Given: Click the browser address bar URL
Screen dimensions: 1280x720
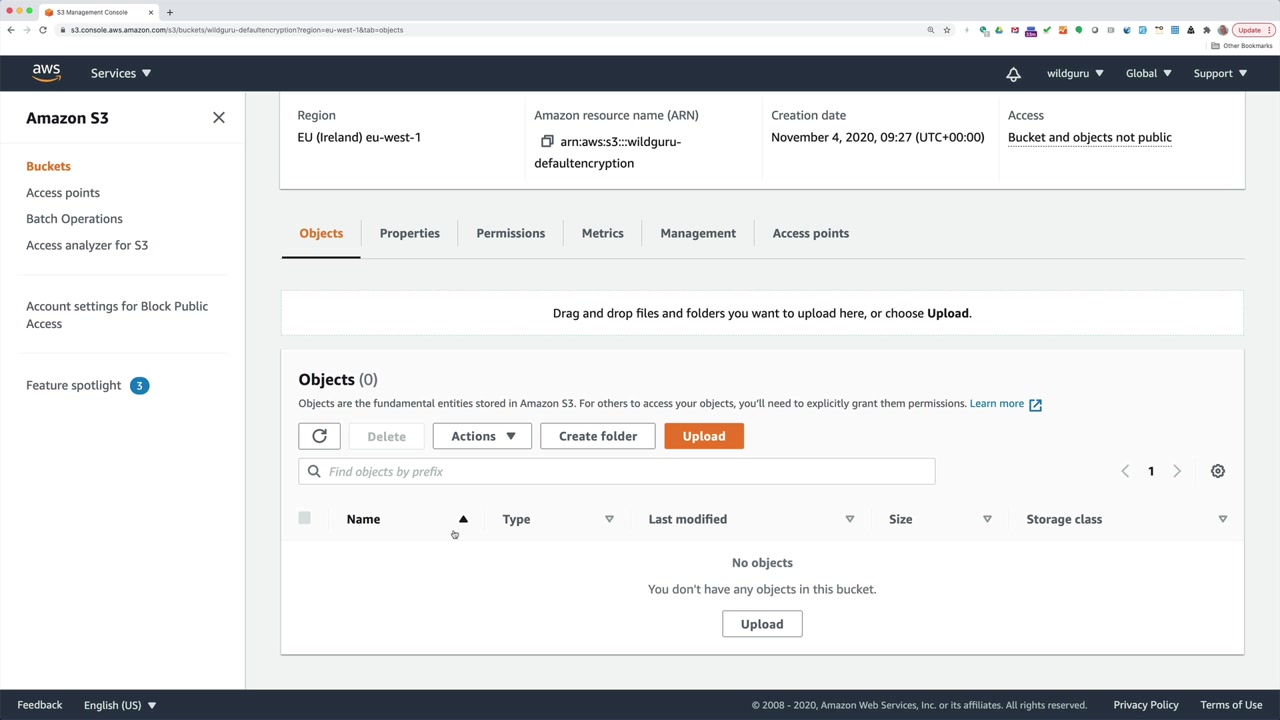Looking at the screenshot, I should click(x=237, y=30).
